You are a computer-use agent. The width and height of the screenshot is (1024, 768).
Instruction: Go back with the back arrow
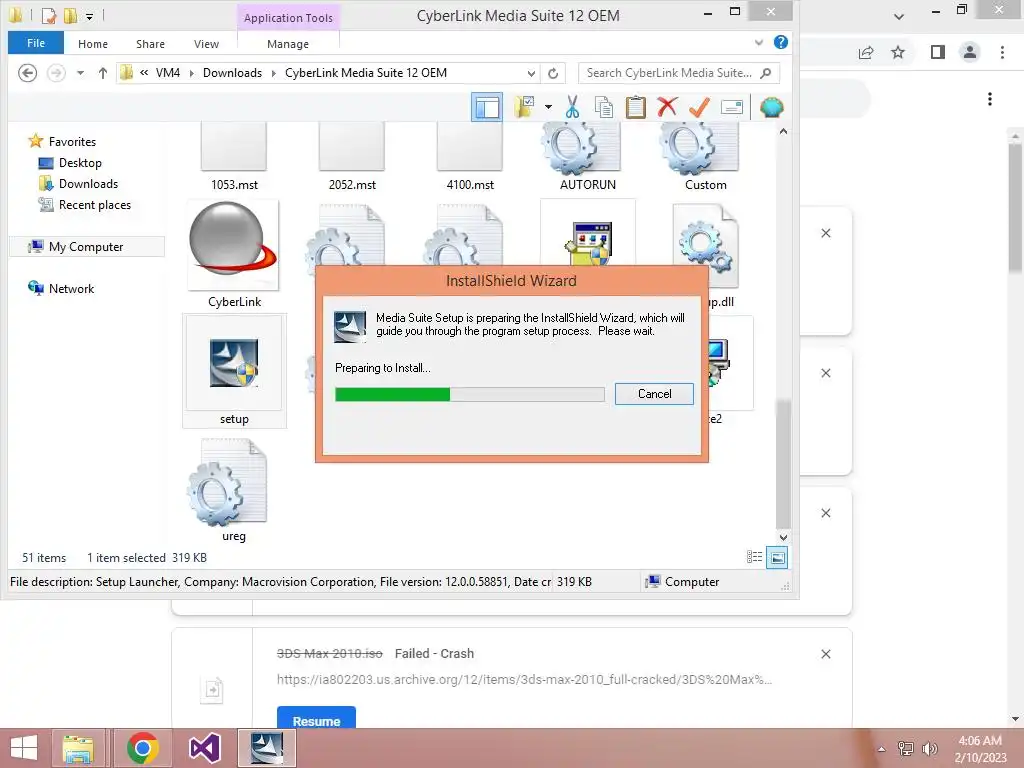click(x=27, y=73)
